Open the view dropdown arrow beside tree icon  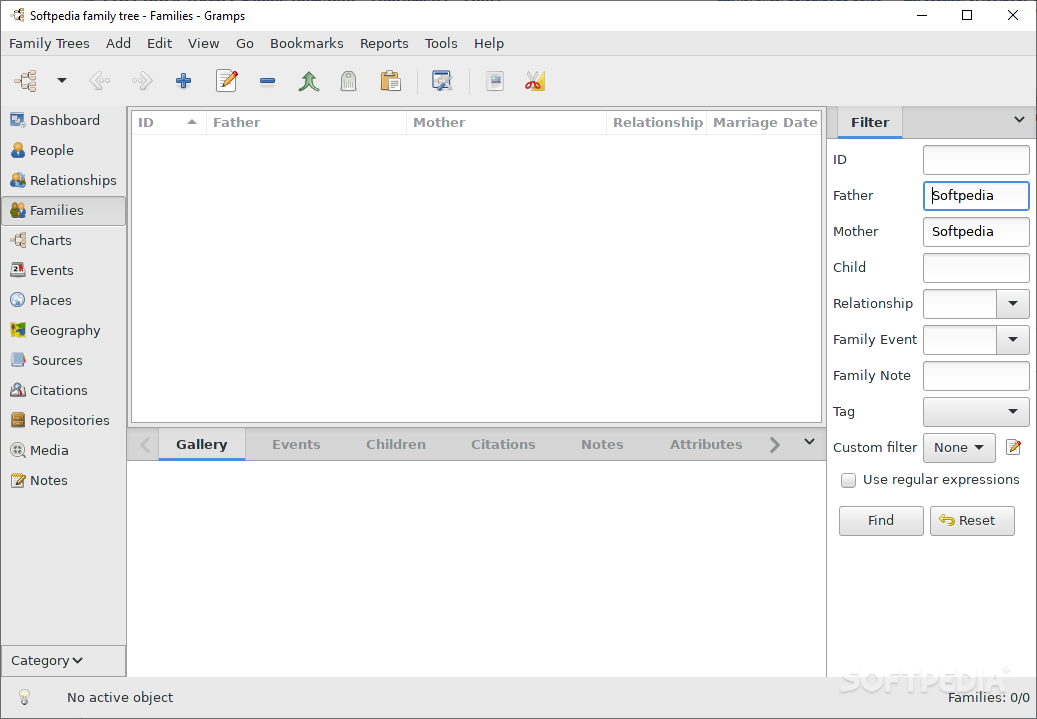pos(62,81)
